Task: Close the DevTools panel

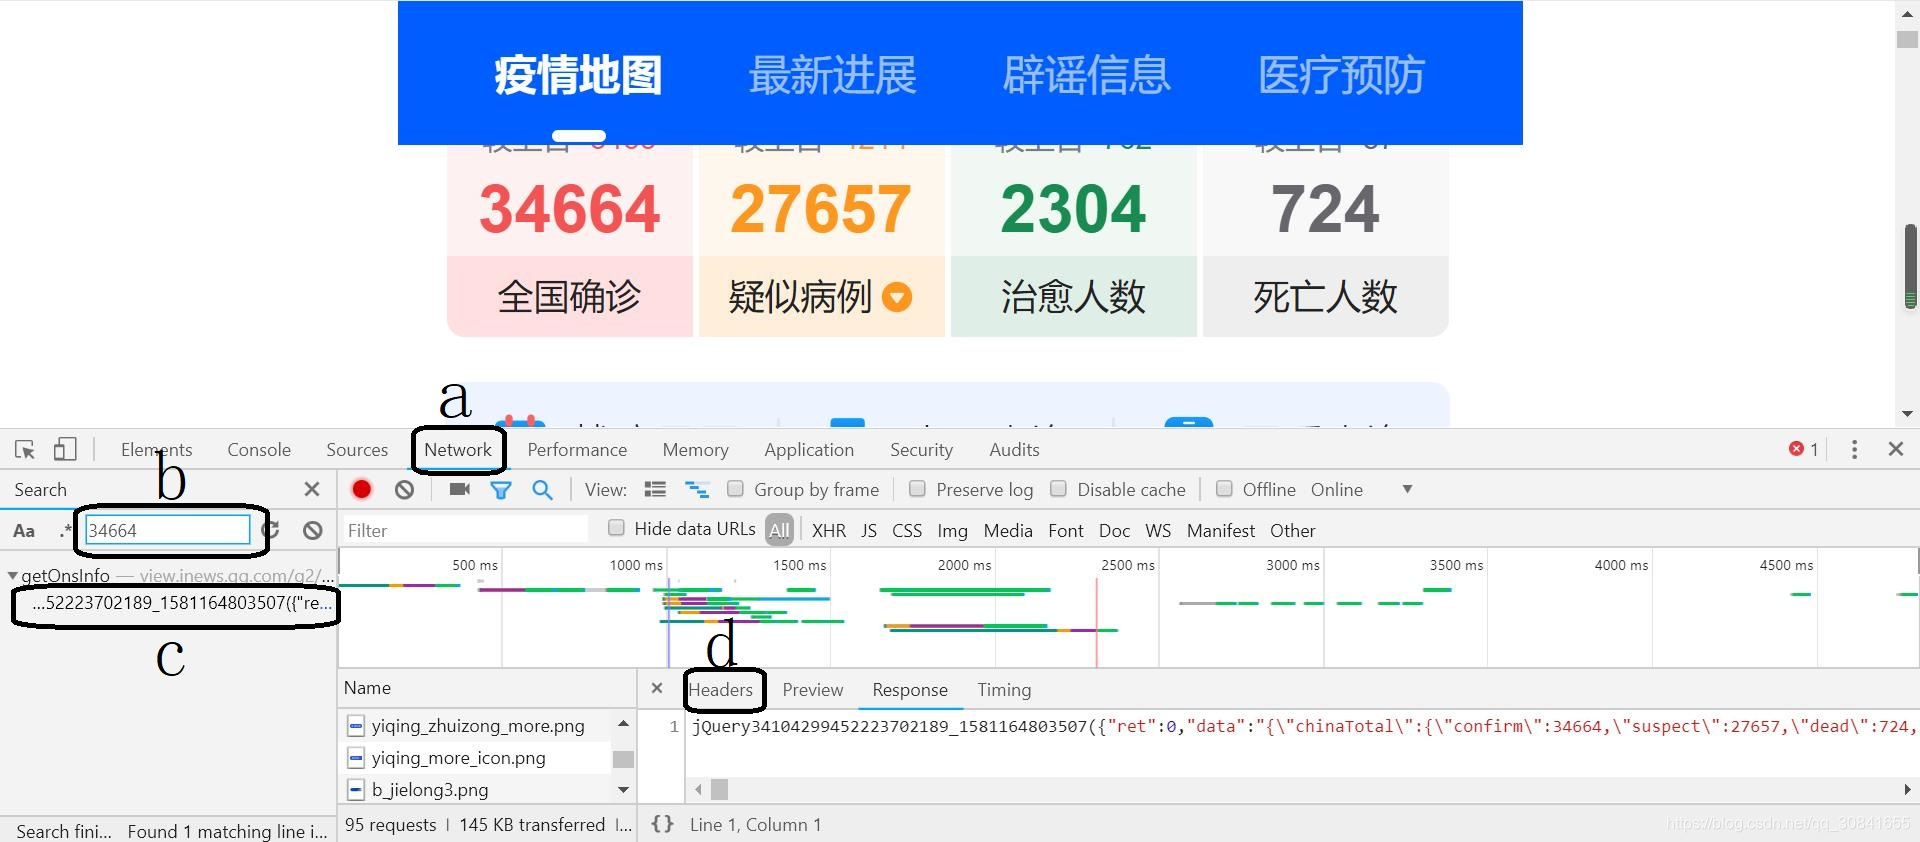Action: pos(1895,449)
